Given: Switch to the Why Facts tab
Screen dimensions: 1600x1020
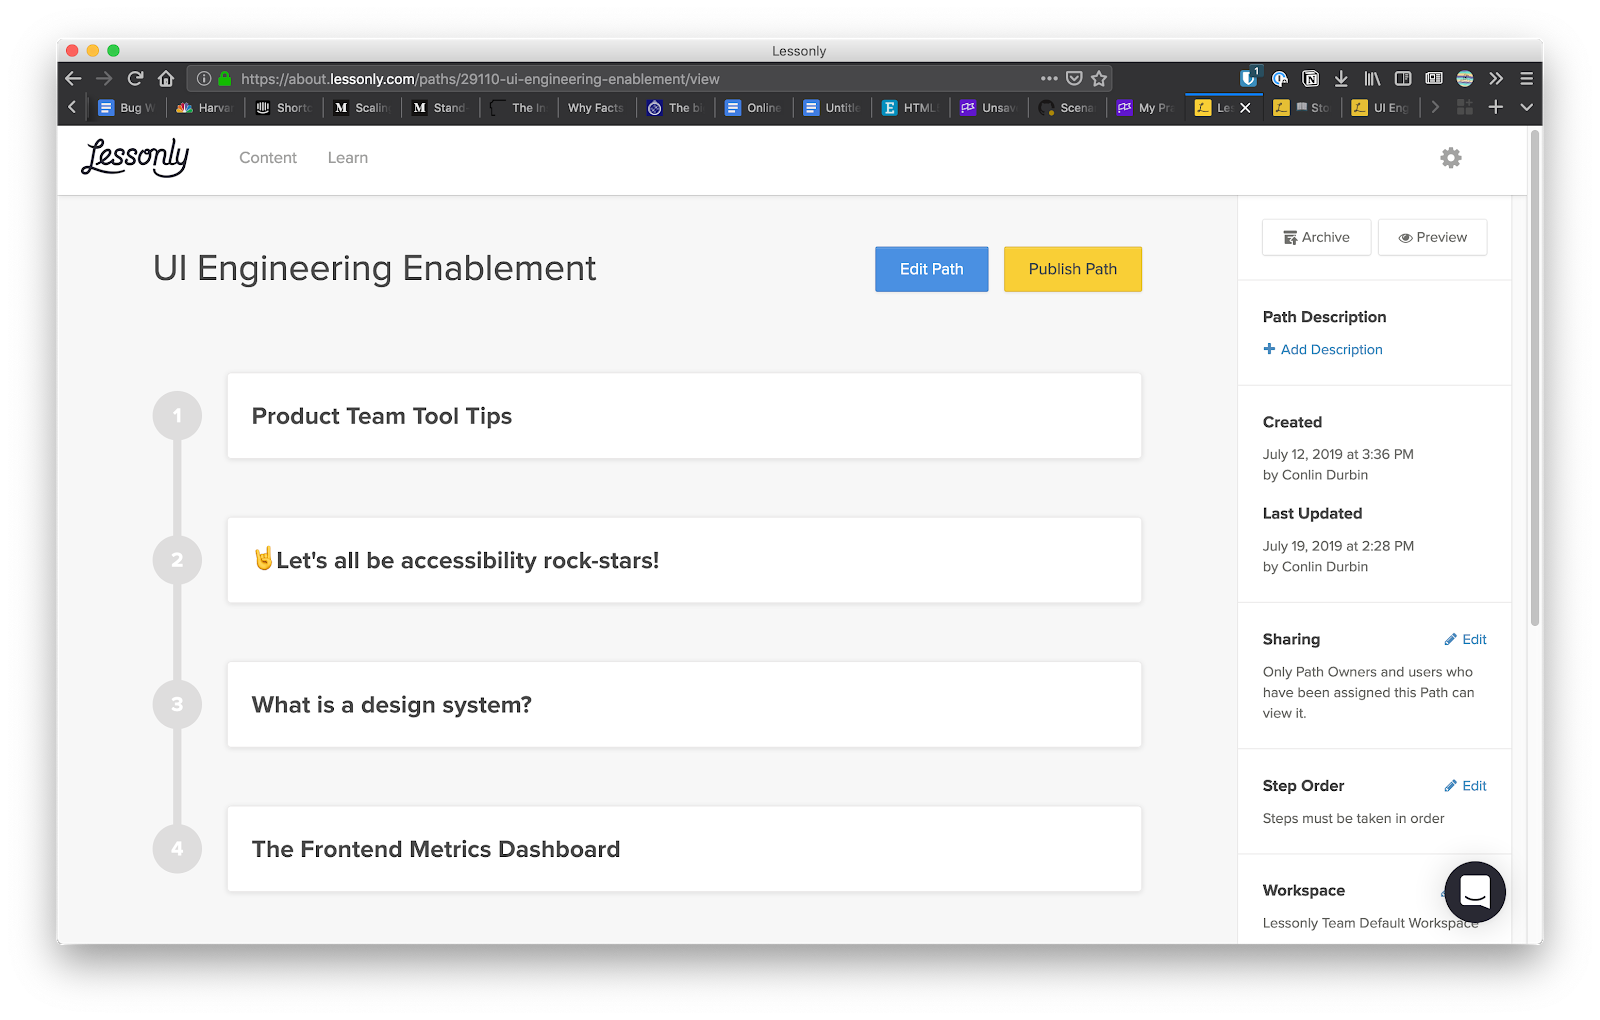Looking at the screenshot, I should (596, 107).
